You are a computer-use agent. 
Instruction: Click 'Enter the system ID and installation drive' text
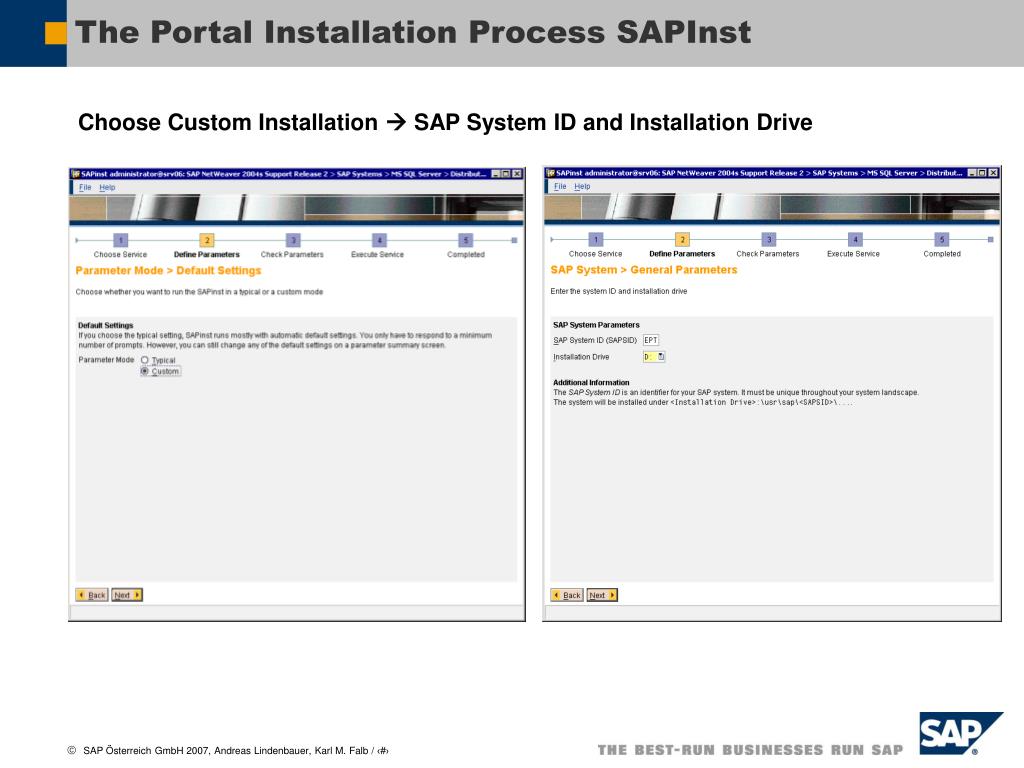[618, 291]
